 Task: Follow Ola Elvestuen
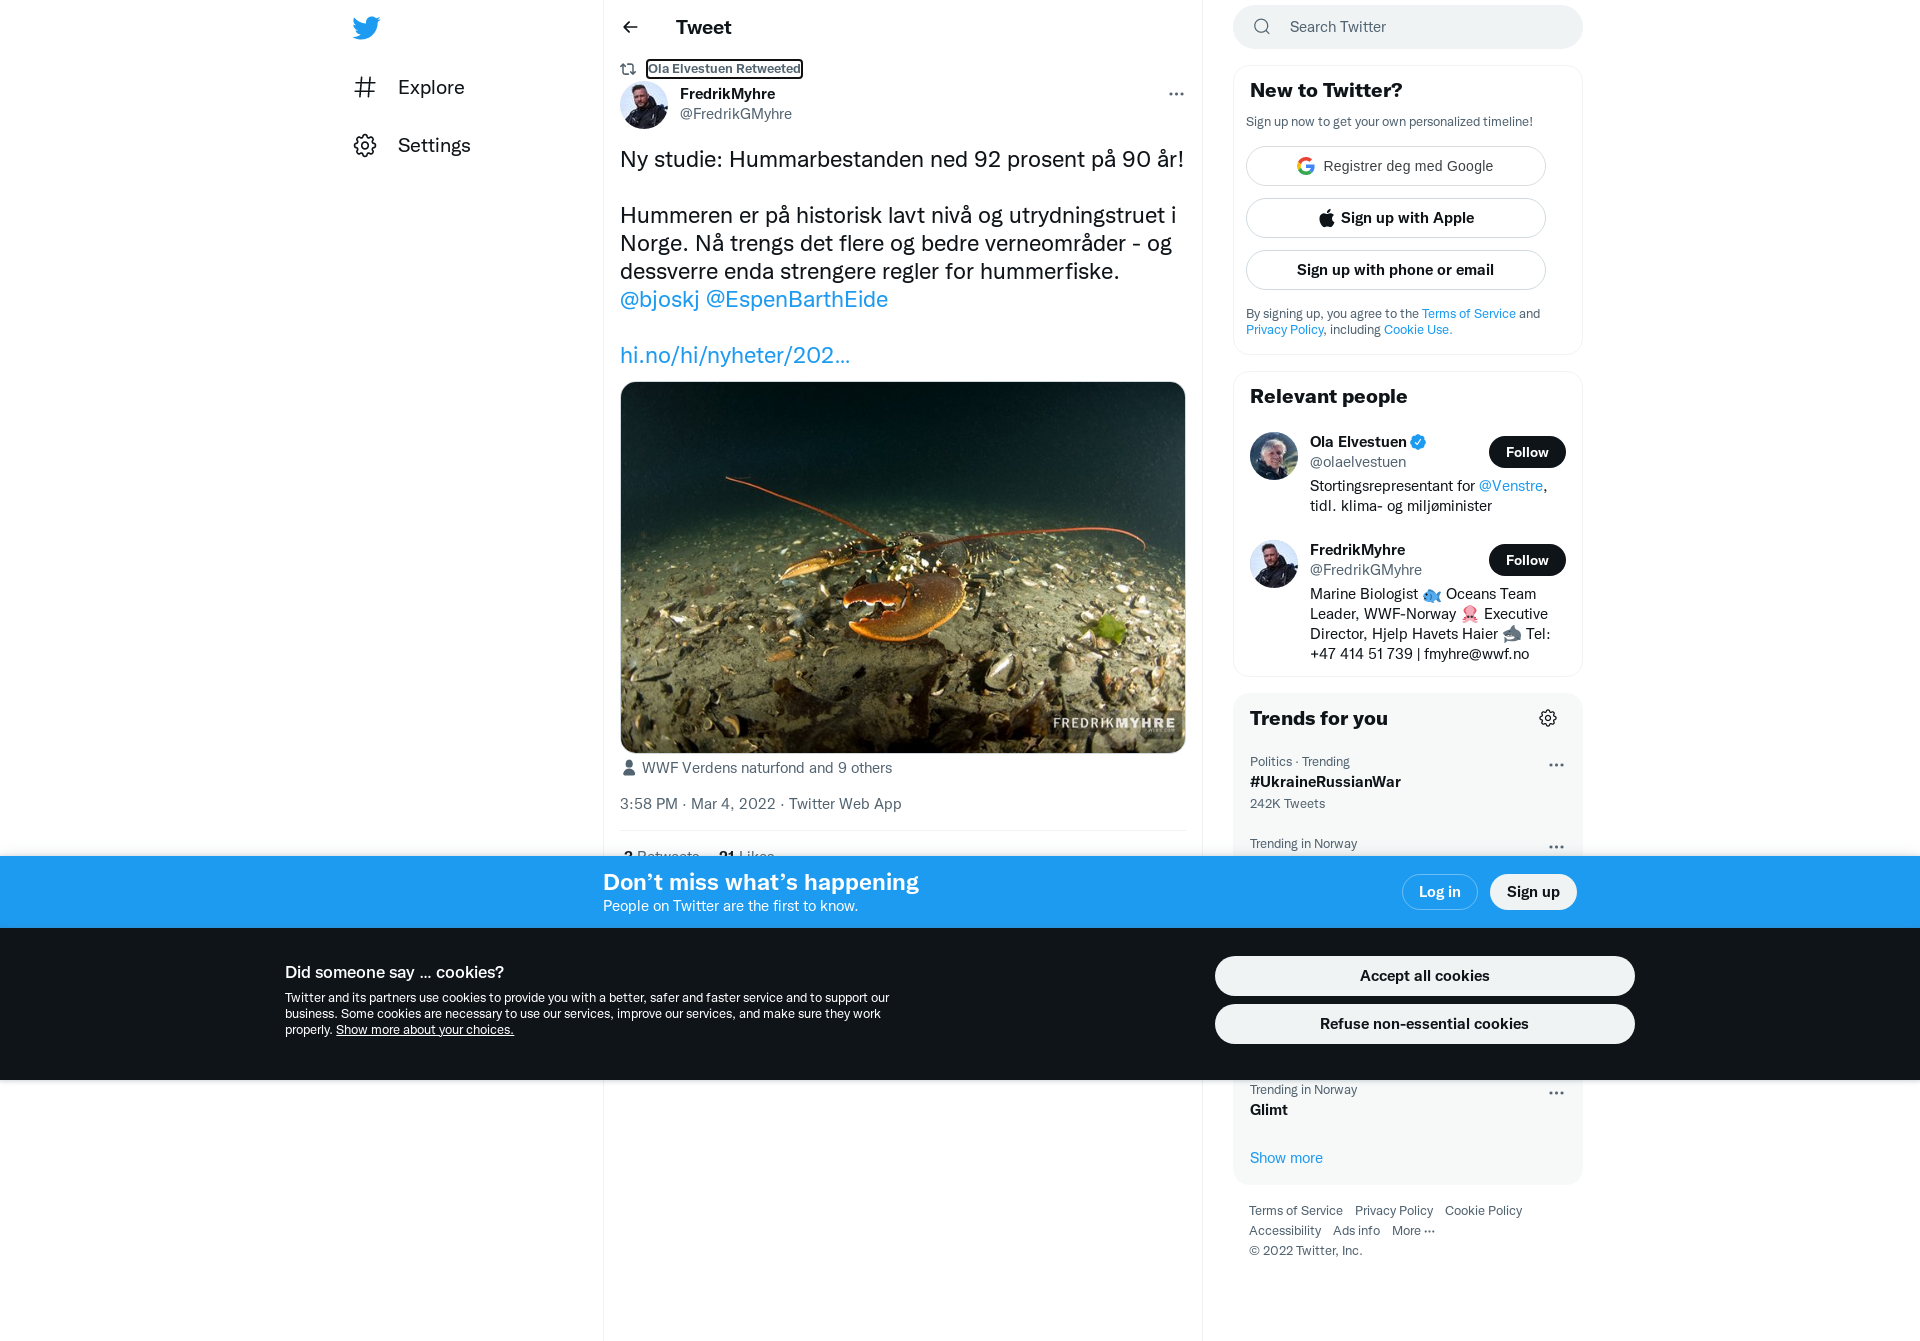(x=1527, y=452)
